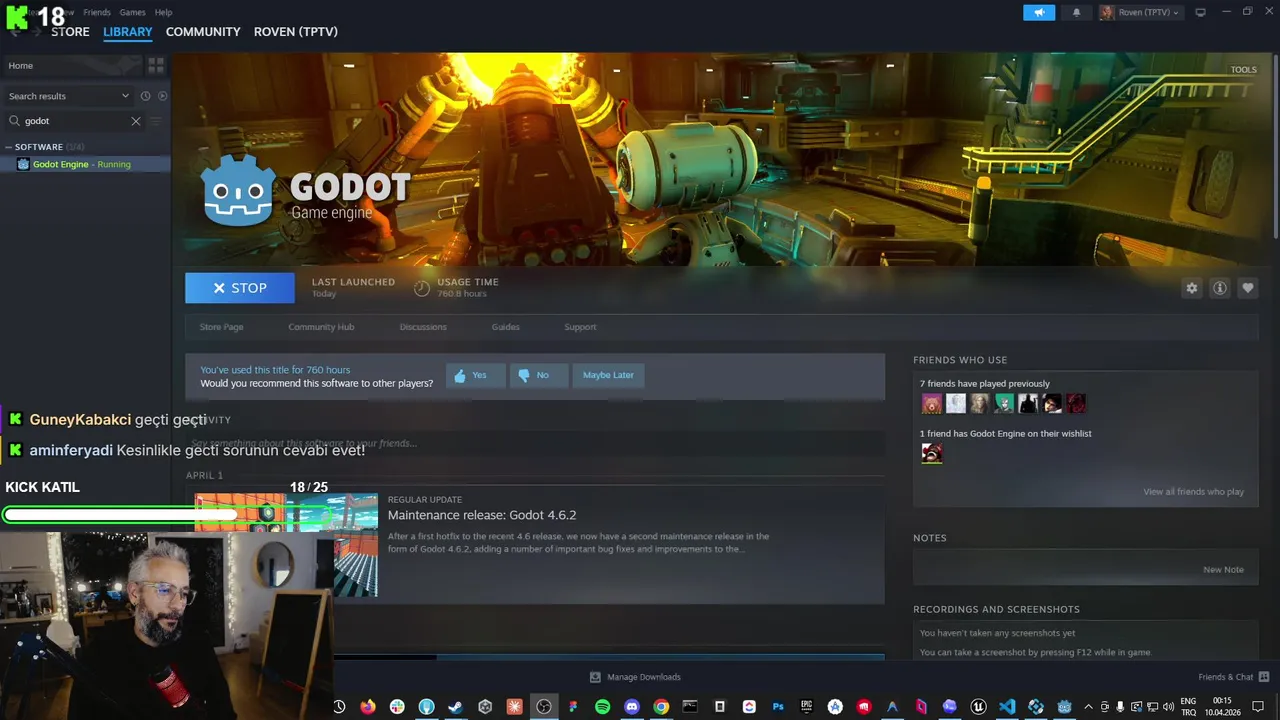
Task: Open OBS Studio from the taskbar
Action: pyautogui.click(x=543, y=707)
